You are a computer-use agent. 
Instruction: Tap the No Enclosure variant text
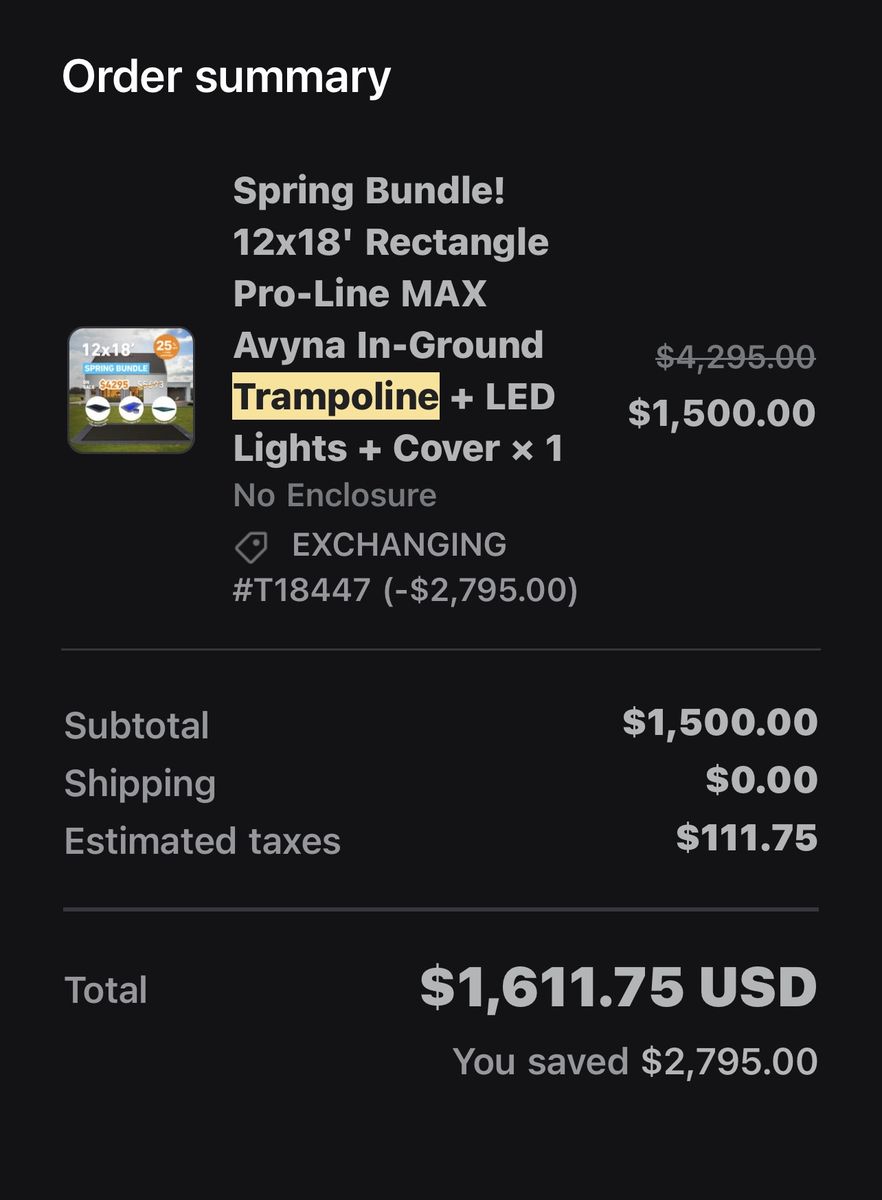(x=335, y=495)
